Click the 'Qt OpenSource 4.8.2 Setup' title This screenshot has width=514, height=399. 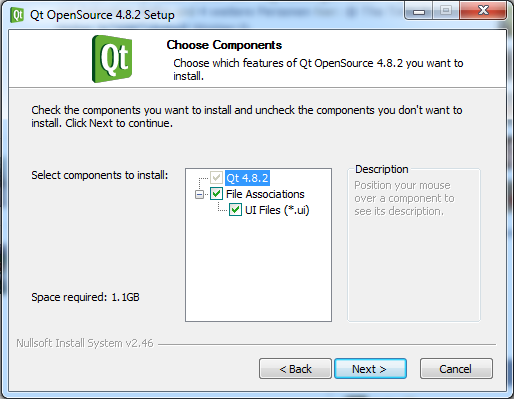(102, 15)
